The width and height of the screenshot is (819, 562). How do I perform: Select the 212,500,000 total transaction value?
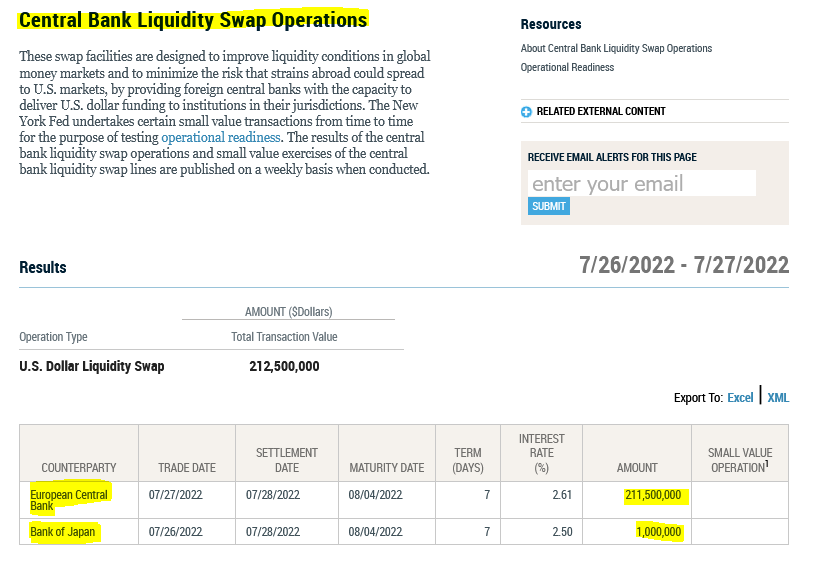coord(284,366)
